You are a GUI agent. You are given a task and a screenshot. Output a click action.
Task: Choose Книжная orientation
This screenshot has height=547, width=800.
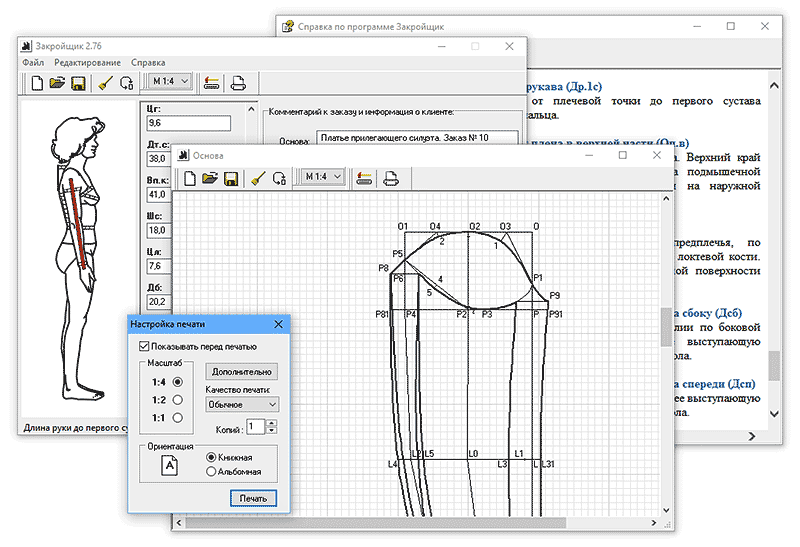click(211, 457)
